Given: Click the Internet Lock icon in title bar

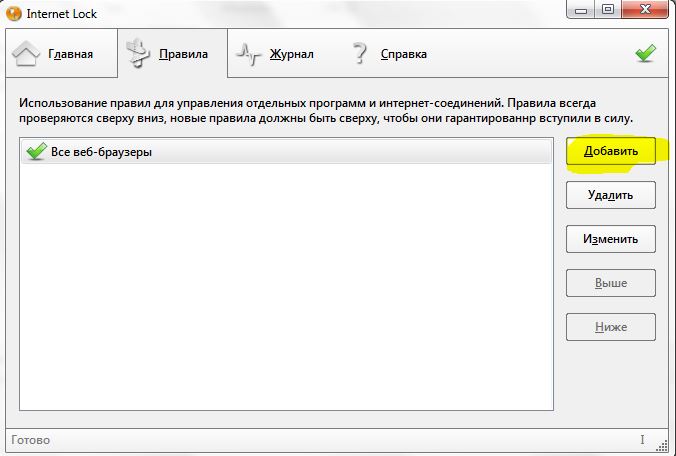Looking at the screenshot, I should tap(14, 13).
